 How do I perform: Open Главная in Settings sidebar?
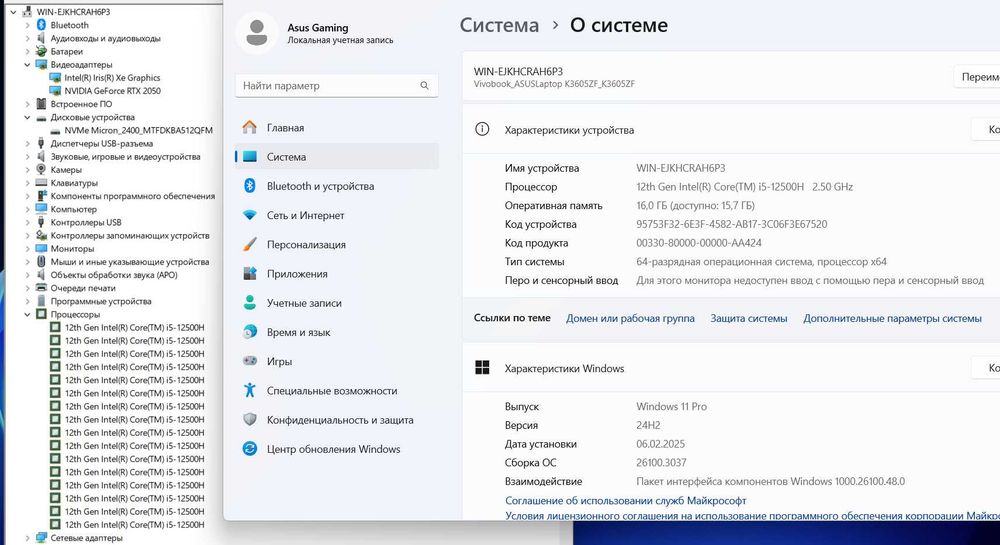coord(337,127)
